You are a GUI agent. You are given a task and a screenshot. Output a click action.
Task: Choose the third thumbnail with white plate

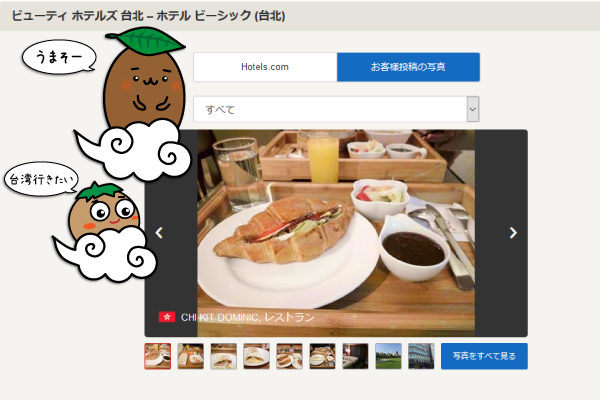coord(223,356)
